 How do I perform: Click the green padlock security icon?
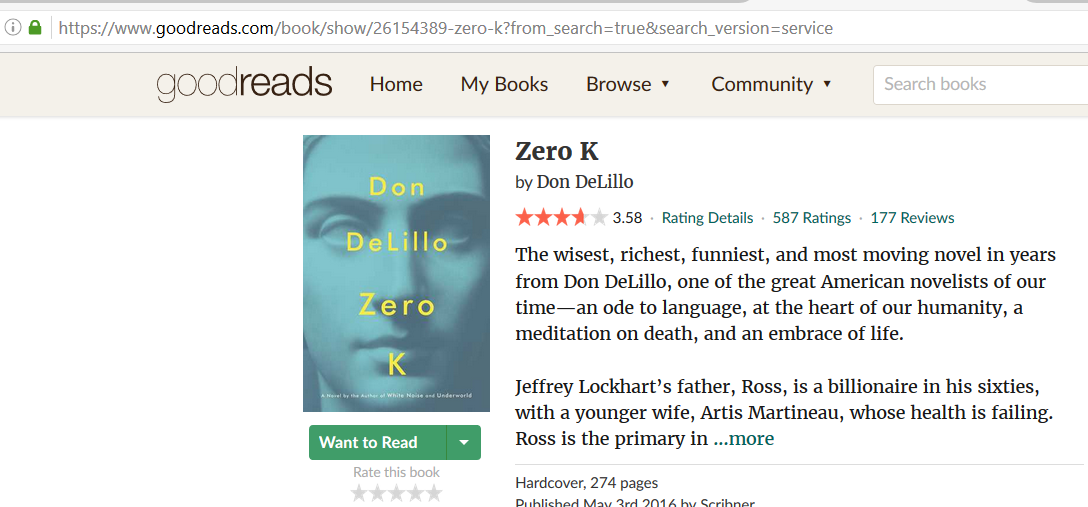35,28
